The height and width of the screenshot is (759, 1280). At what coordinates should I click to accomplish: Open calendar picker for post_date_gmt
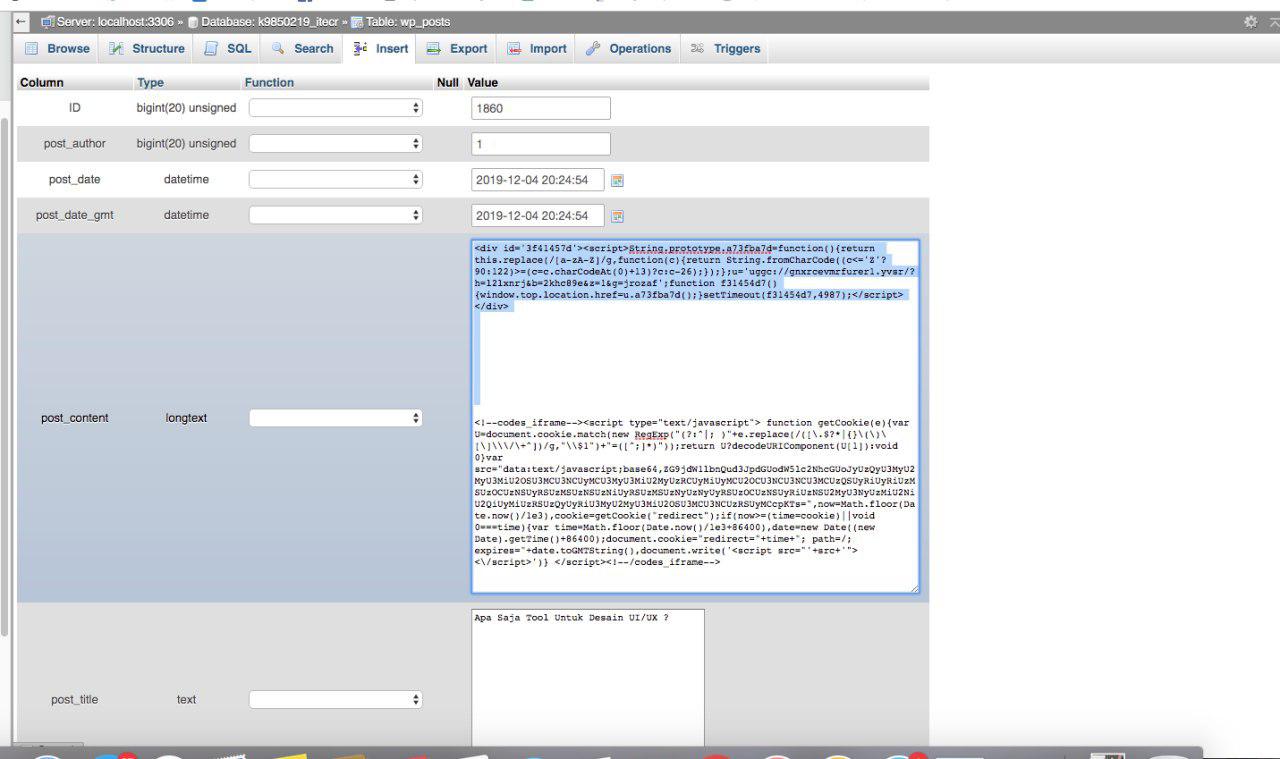pos(617,216)
